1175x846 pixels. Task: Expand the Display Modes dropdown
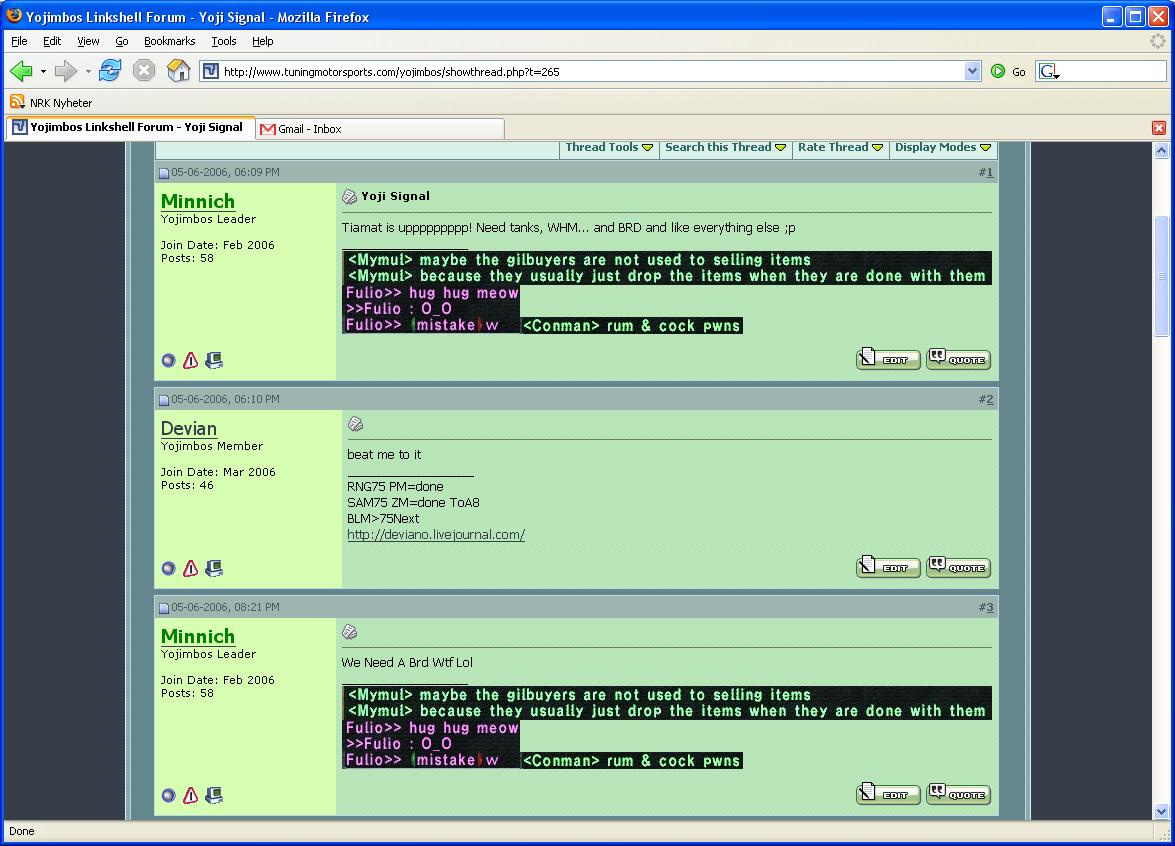(x=942, y=147)
